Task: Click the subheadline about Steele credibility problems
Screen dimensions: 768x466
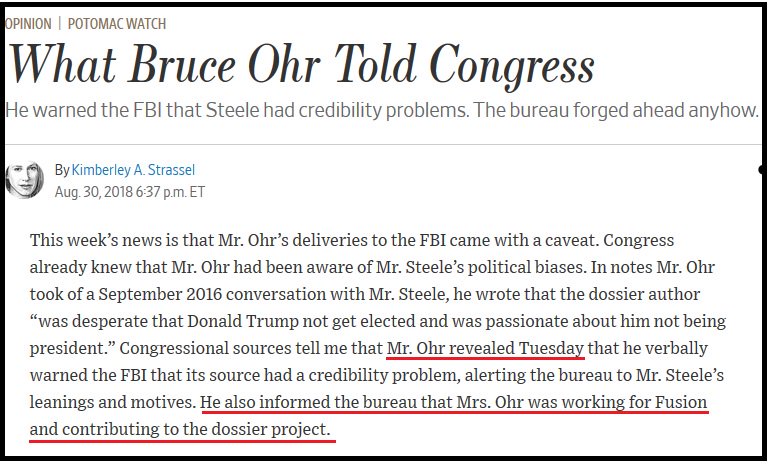Action: coord(382,110)
